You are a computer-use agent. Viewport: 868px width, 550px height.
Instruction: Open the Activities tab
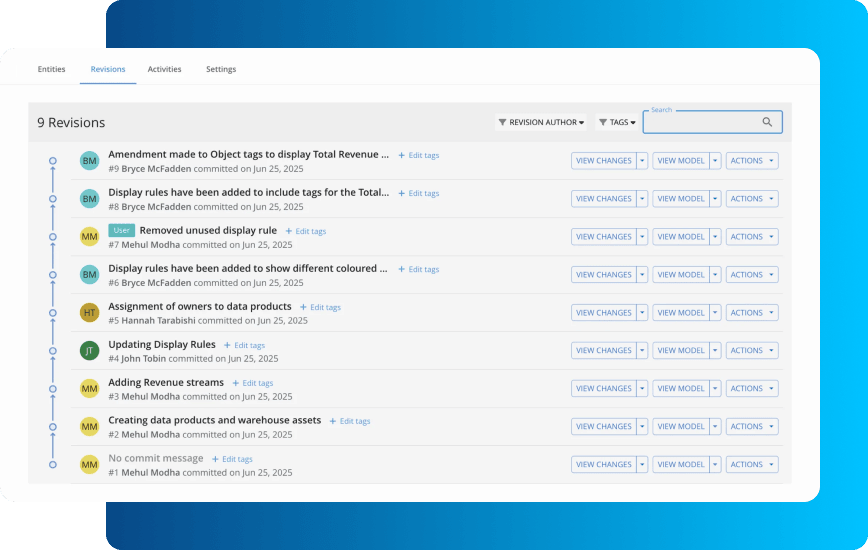164,69
